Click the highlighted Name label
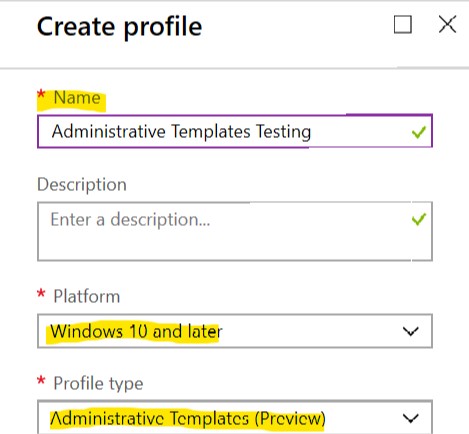 pyautogui.click(x=77, y=98)
